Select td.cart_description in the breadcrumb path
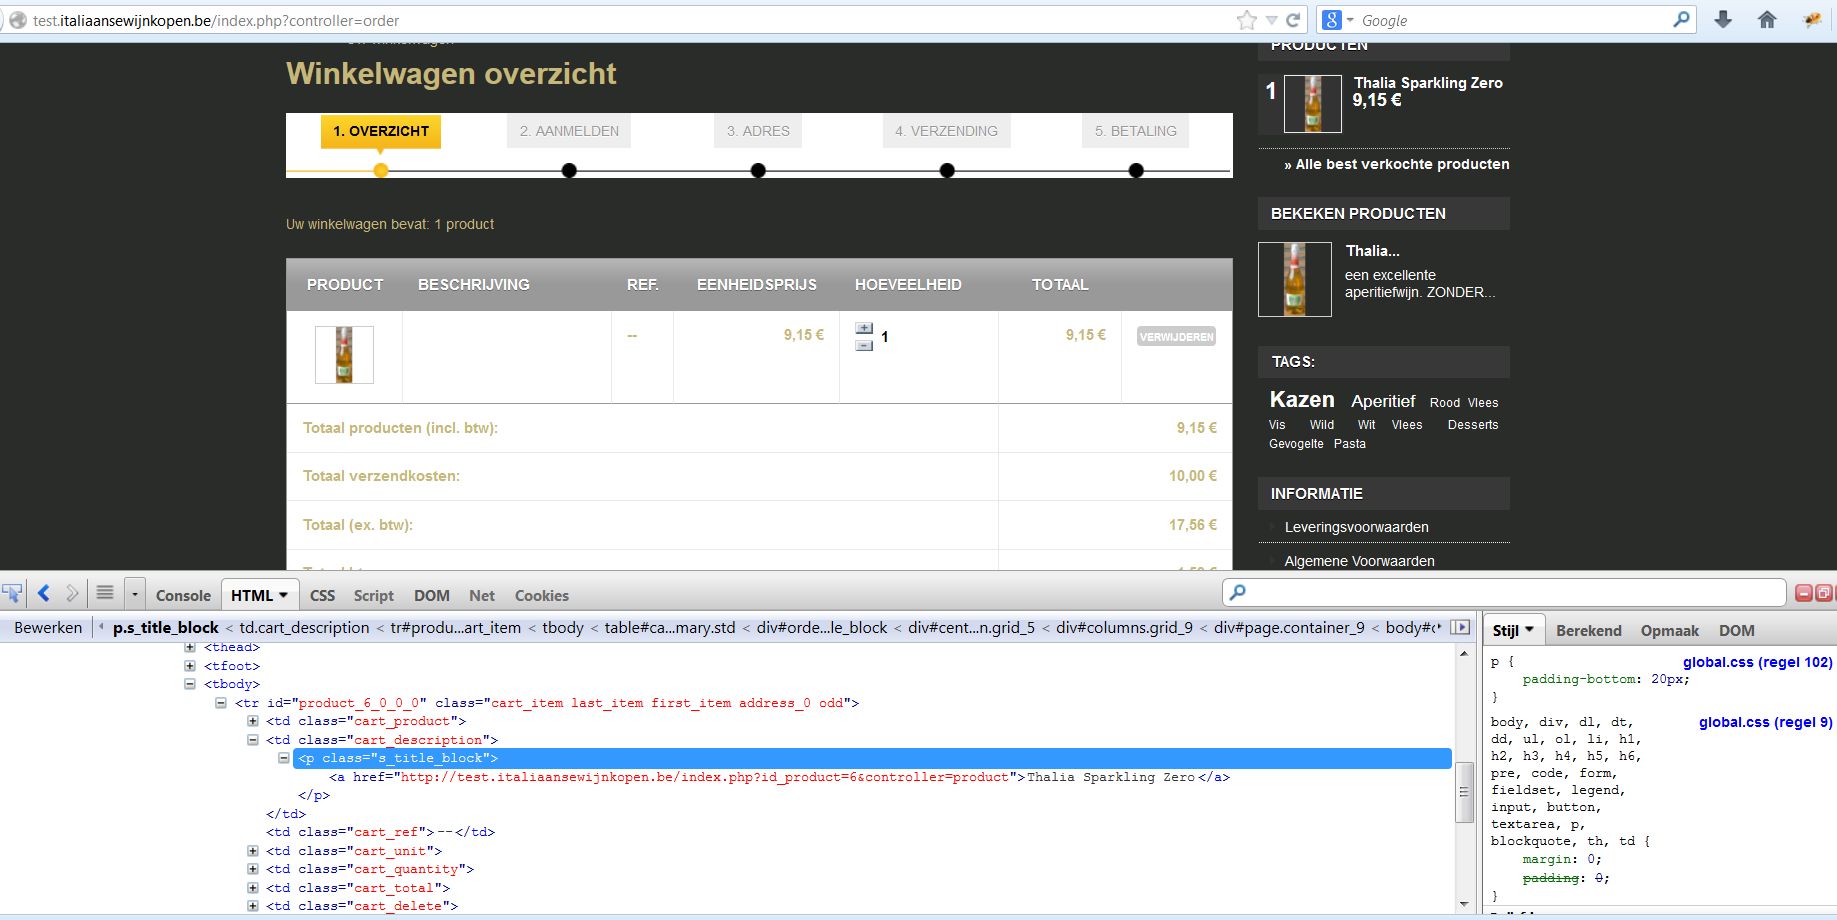The height and width of the screenshot is (920, 1837). tap(304, 628)
